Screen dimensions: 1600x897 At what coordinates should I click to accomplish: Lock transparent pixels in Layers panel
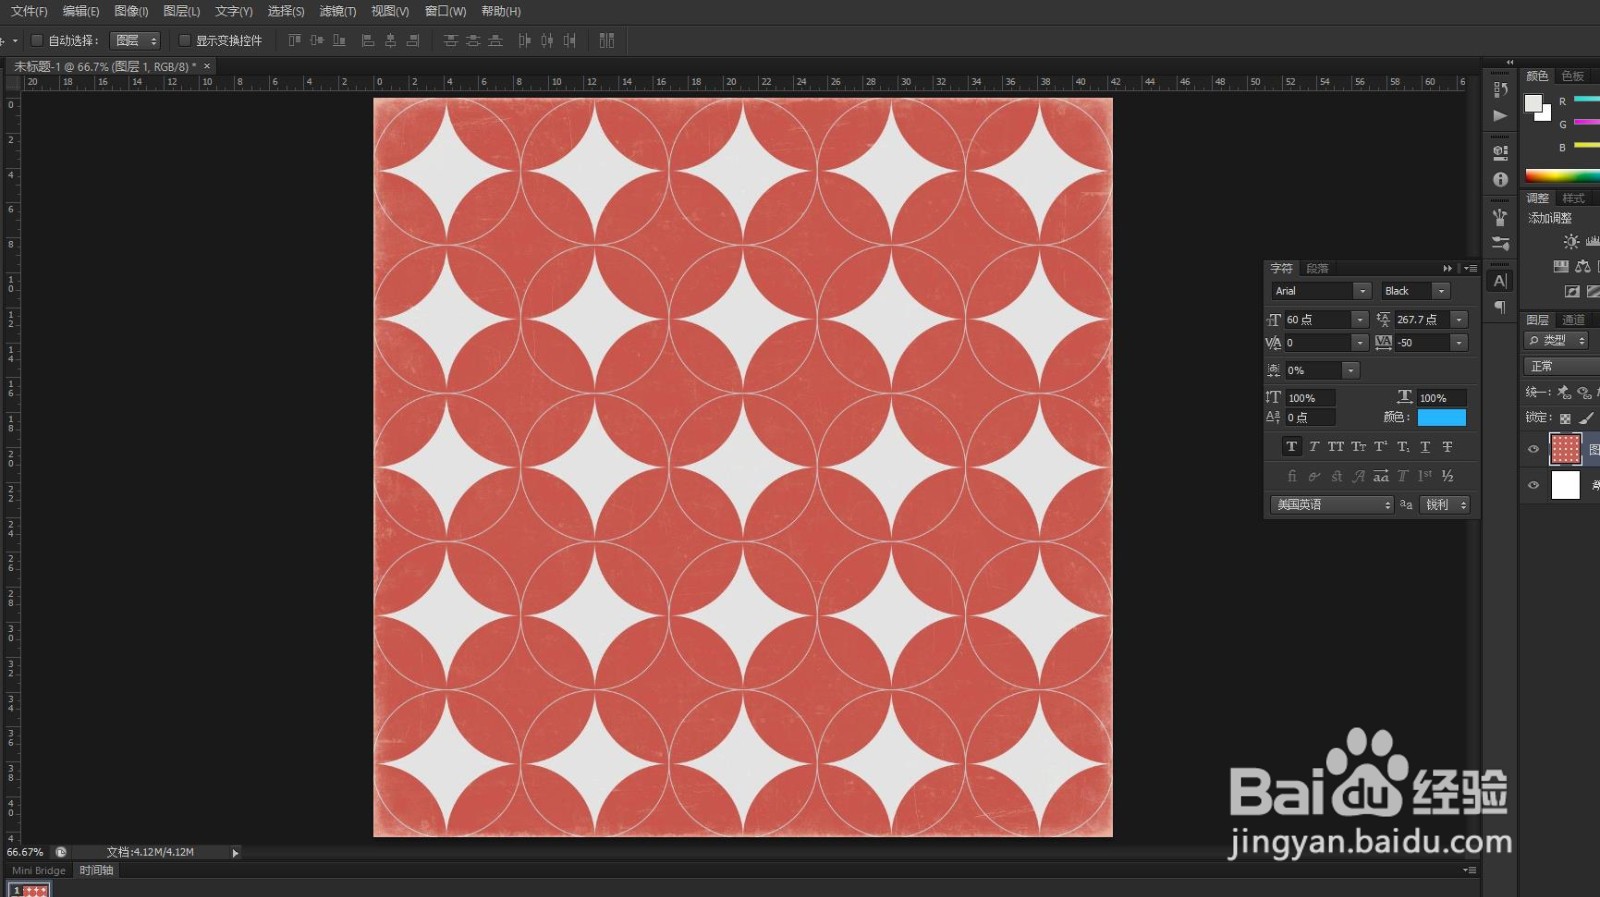[x=1565, y=418]
